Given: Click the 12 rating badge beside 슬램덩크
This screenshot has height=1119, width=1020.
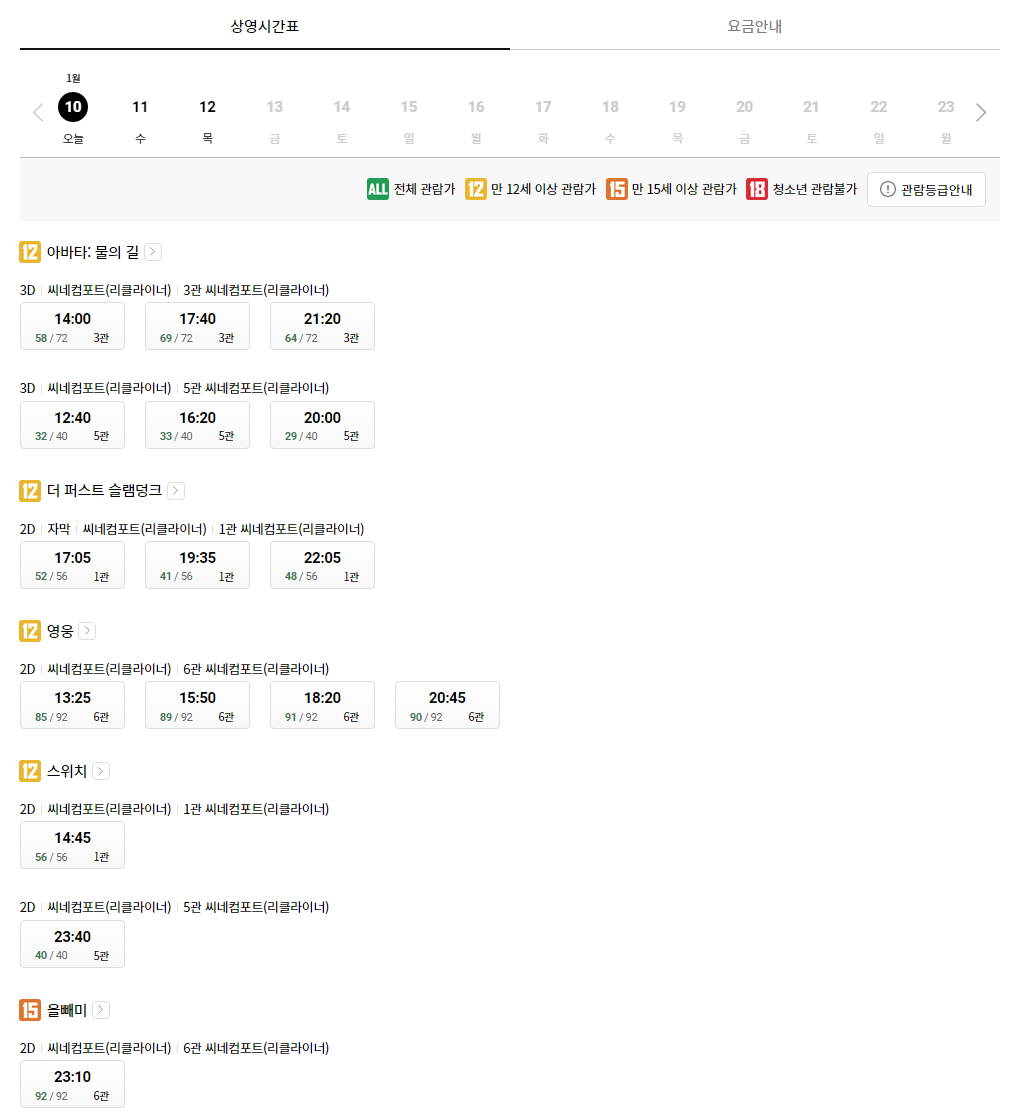Looking at the screenshot, I should tap(29, 490).
